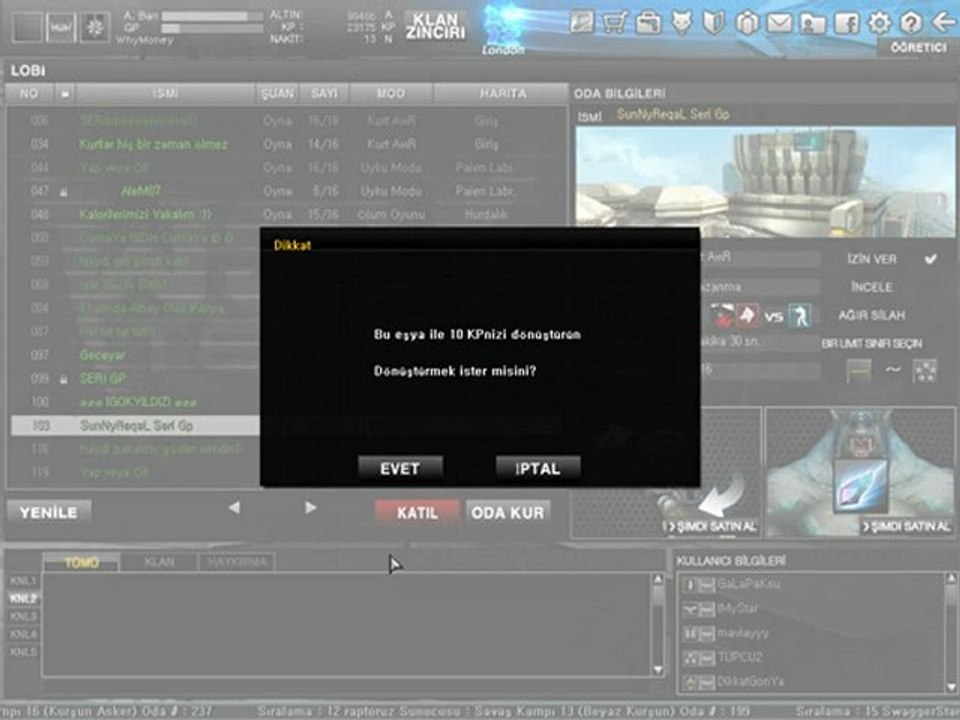
Task: Click the empty rank slot icon top-left
Action: (27, 27)
